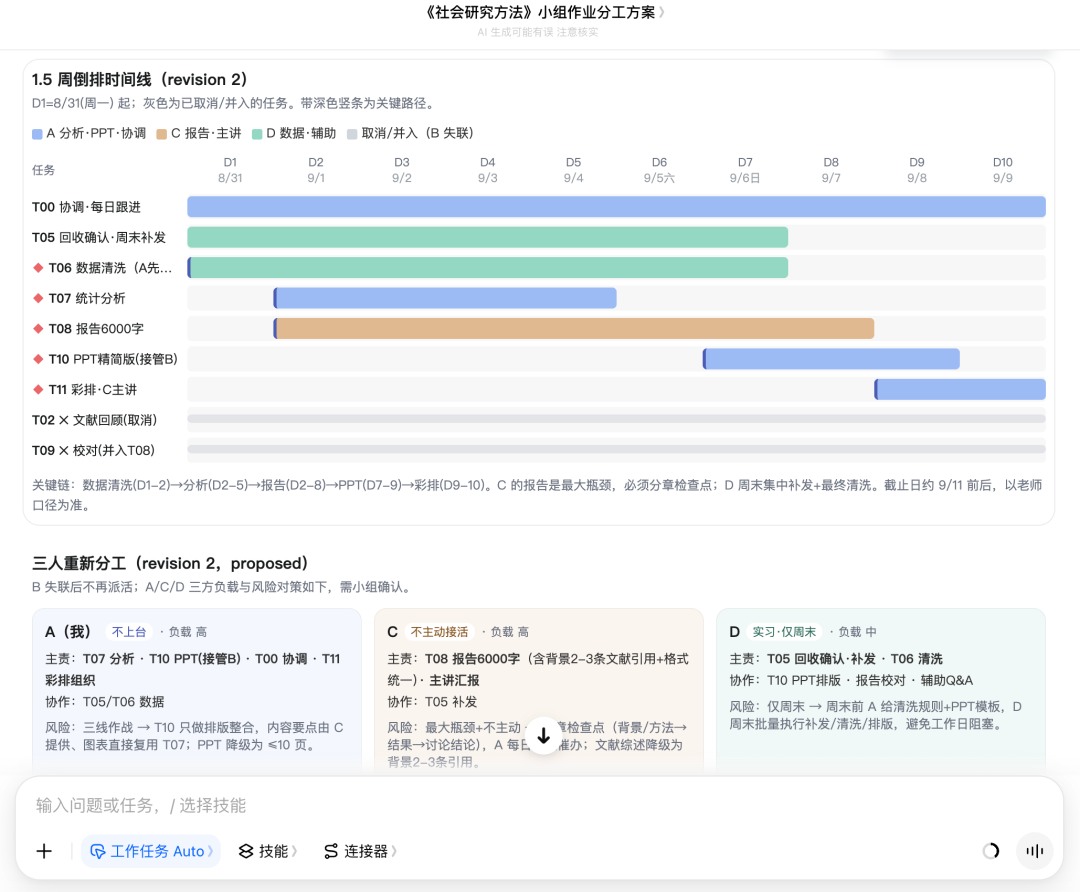Select the blue T10 PPT精简版 timeline bar
The height and width of the screenshot is (892, 1080).
point(831,358)
